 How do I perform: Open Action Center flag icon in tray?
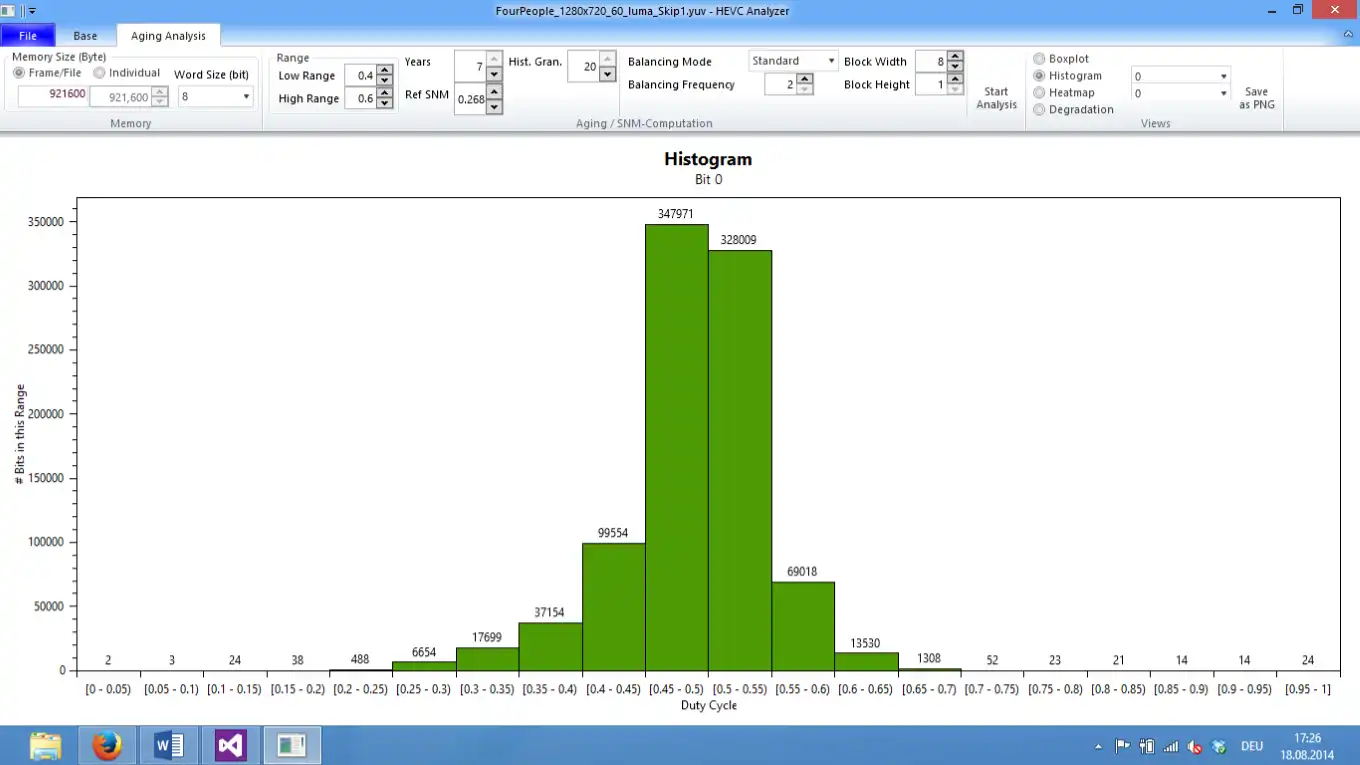pyautogui.click(x=1122, y=746)
